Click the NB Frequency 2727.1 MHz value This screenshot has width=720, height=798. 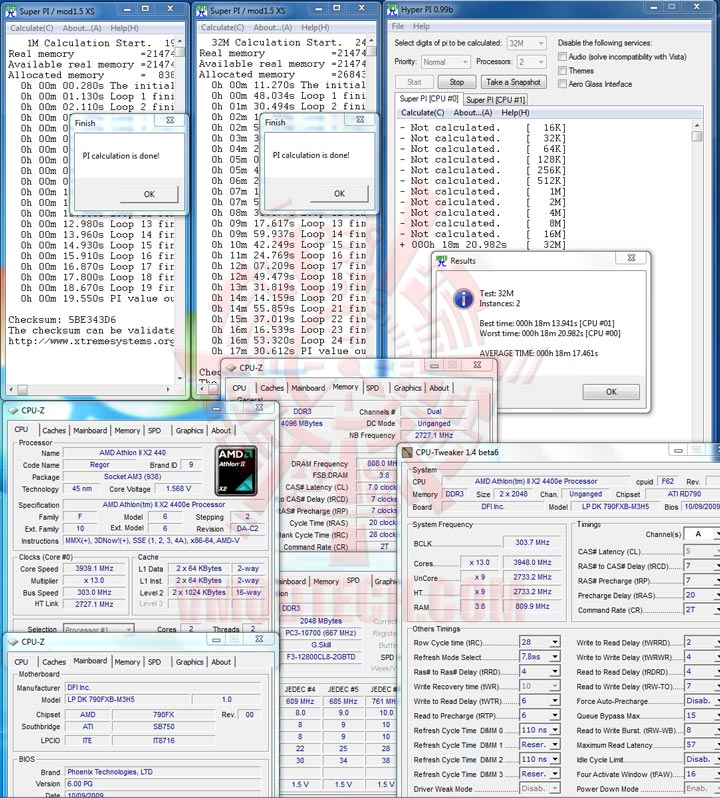(434, 435)
